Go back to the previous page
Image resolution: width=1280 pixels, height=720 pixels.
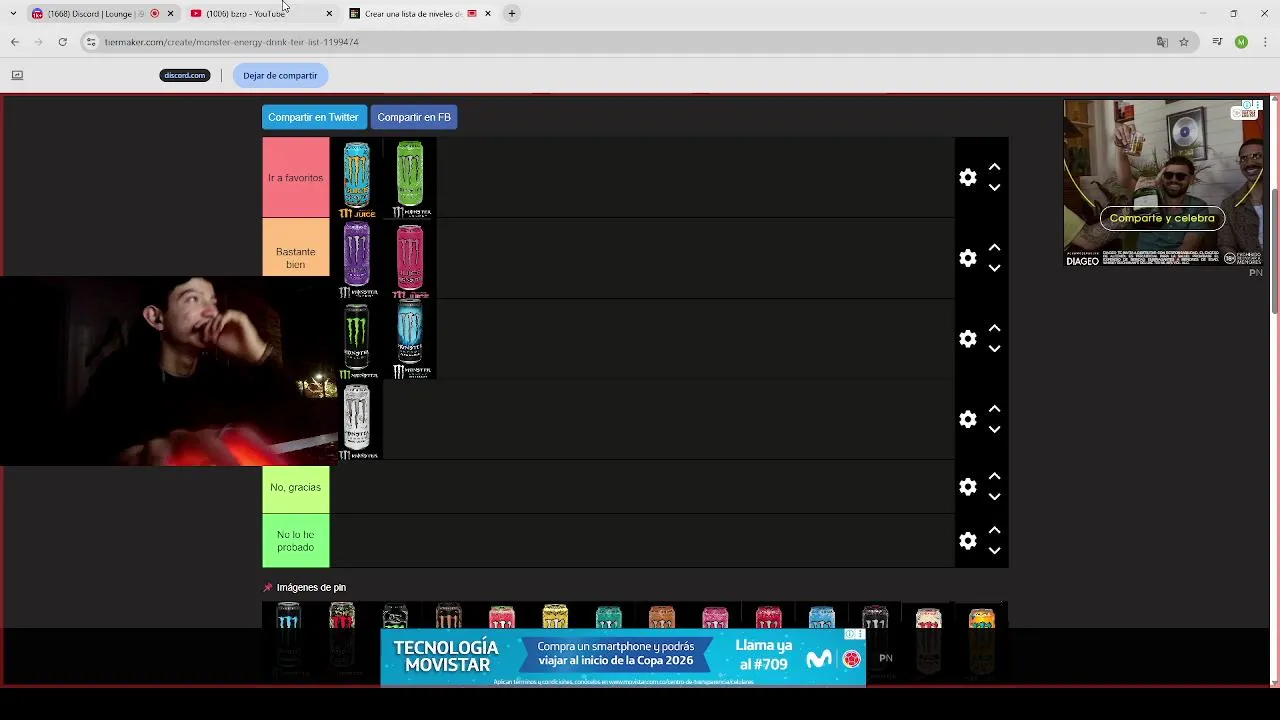click(14, 42)
